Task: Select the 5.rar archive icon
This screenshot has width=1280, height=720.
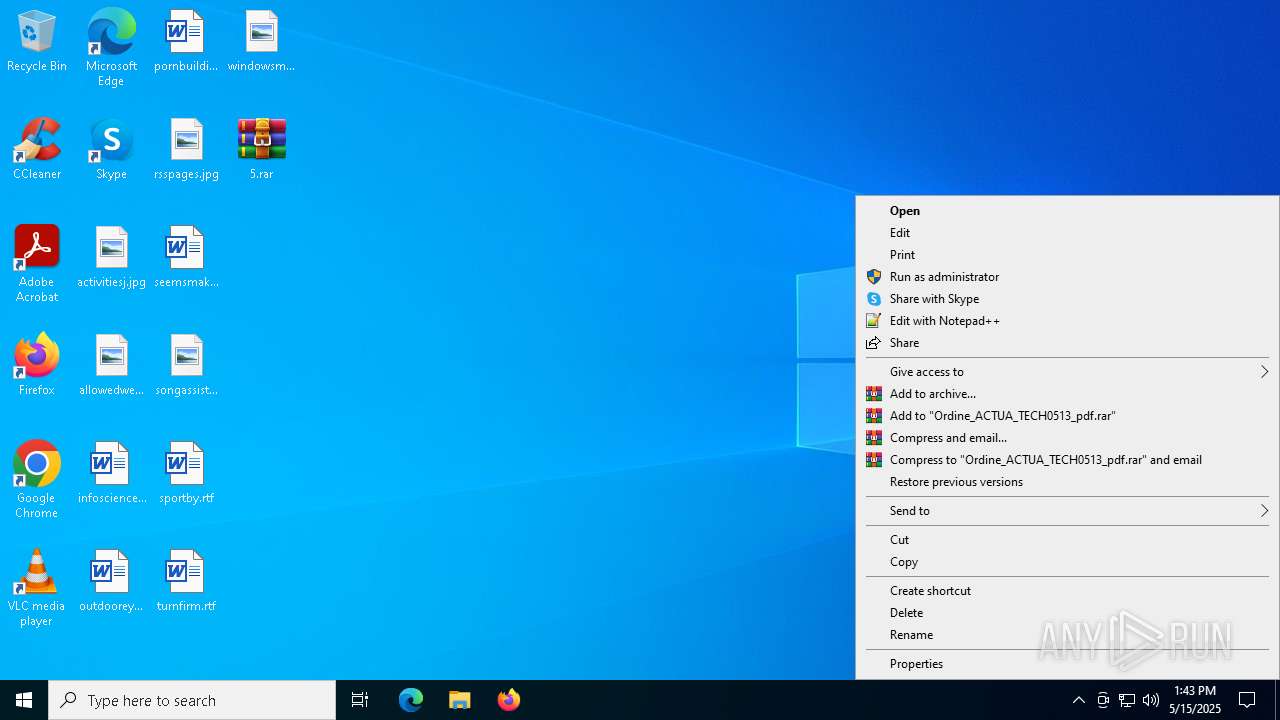Action: (x=261, y=150)
